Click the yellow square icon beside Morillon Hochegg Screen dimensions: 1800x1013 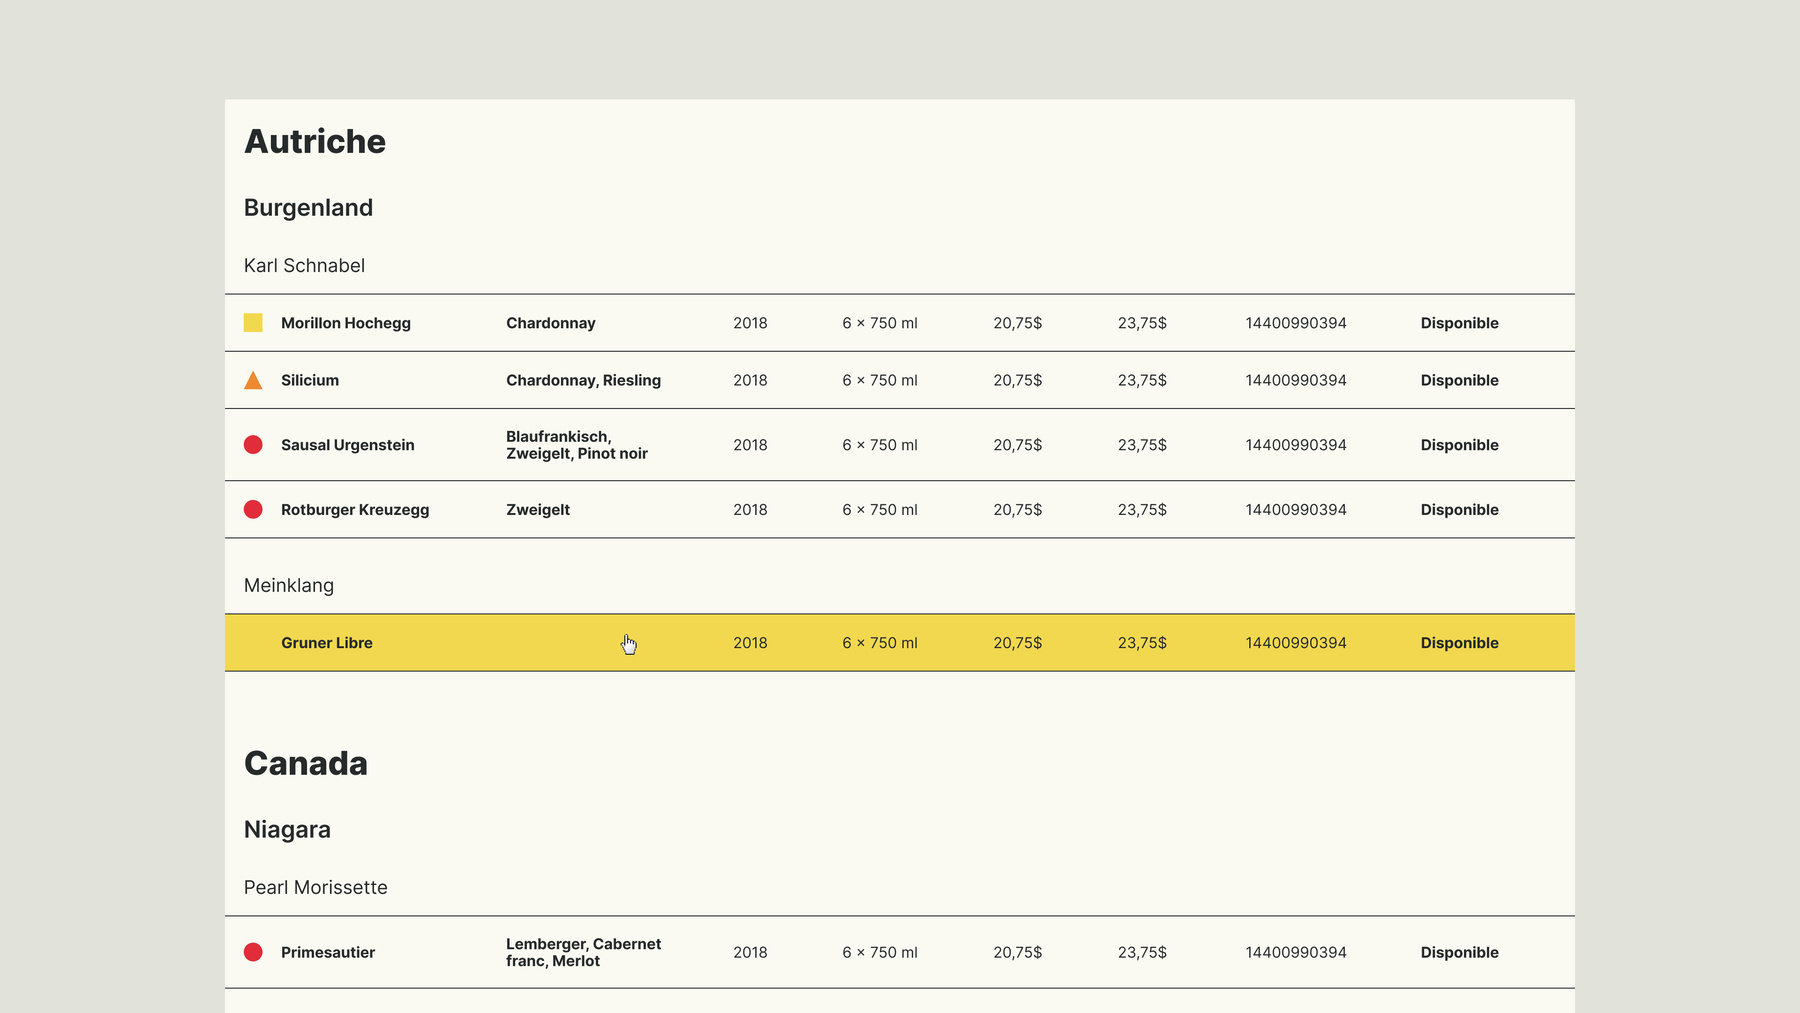coord(253,323)
